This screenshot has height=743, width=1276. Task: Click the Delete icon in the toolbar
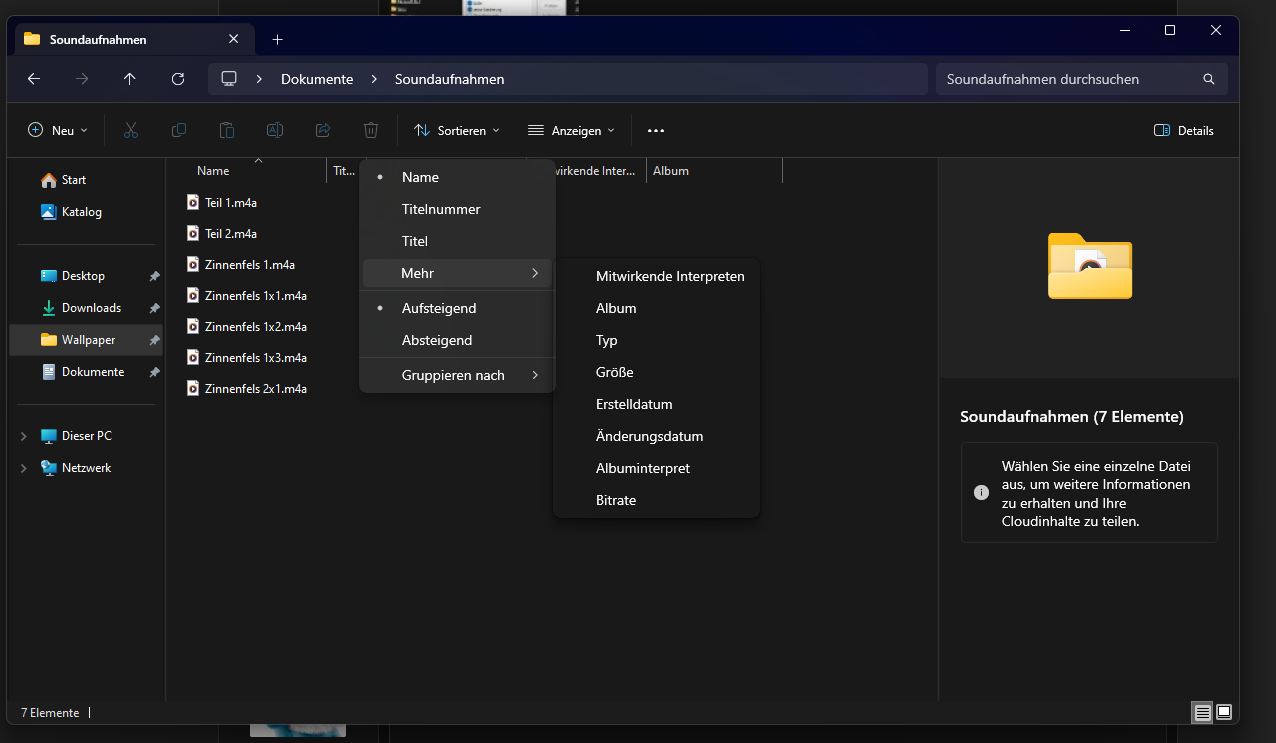point(370,130)
